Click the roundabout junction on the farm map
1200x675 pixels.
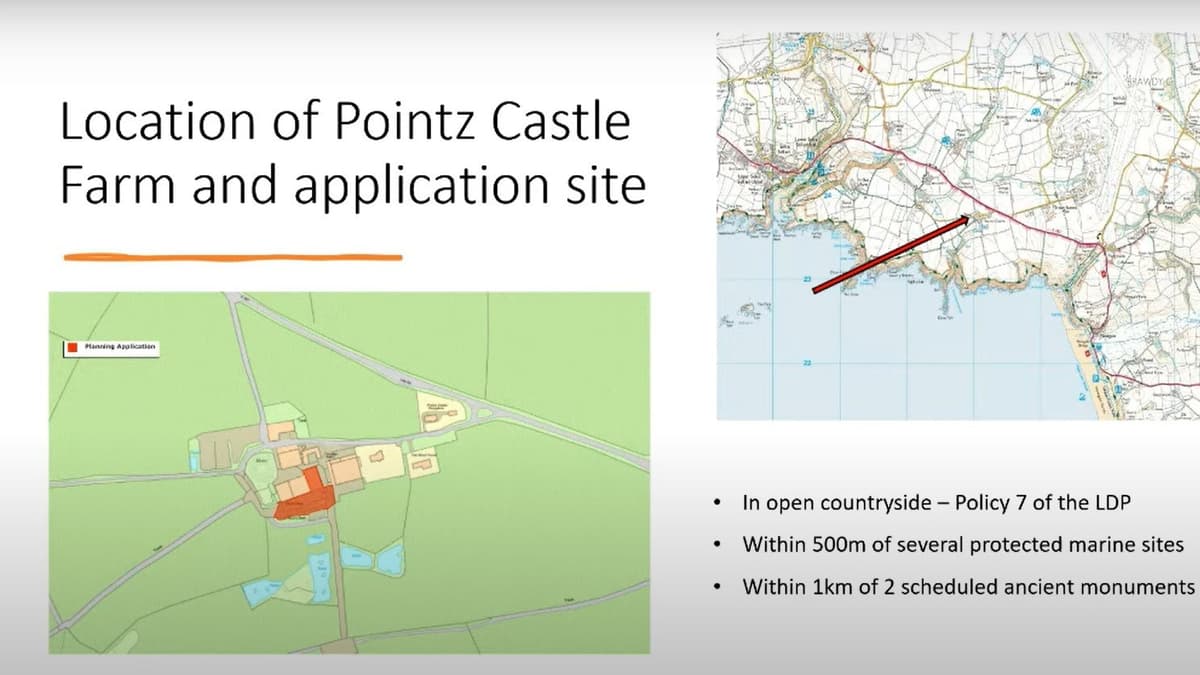(x=484, y=413)
